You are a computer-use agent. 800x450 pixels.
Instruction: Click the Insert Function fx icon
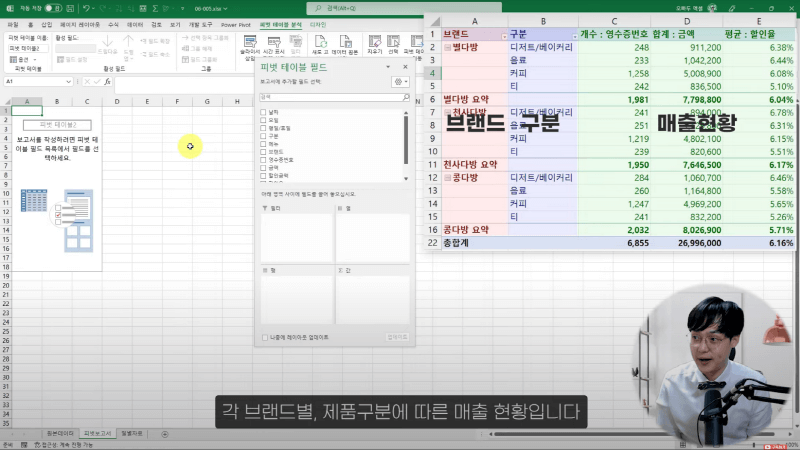pyautogui.click(x=107, y=82)
